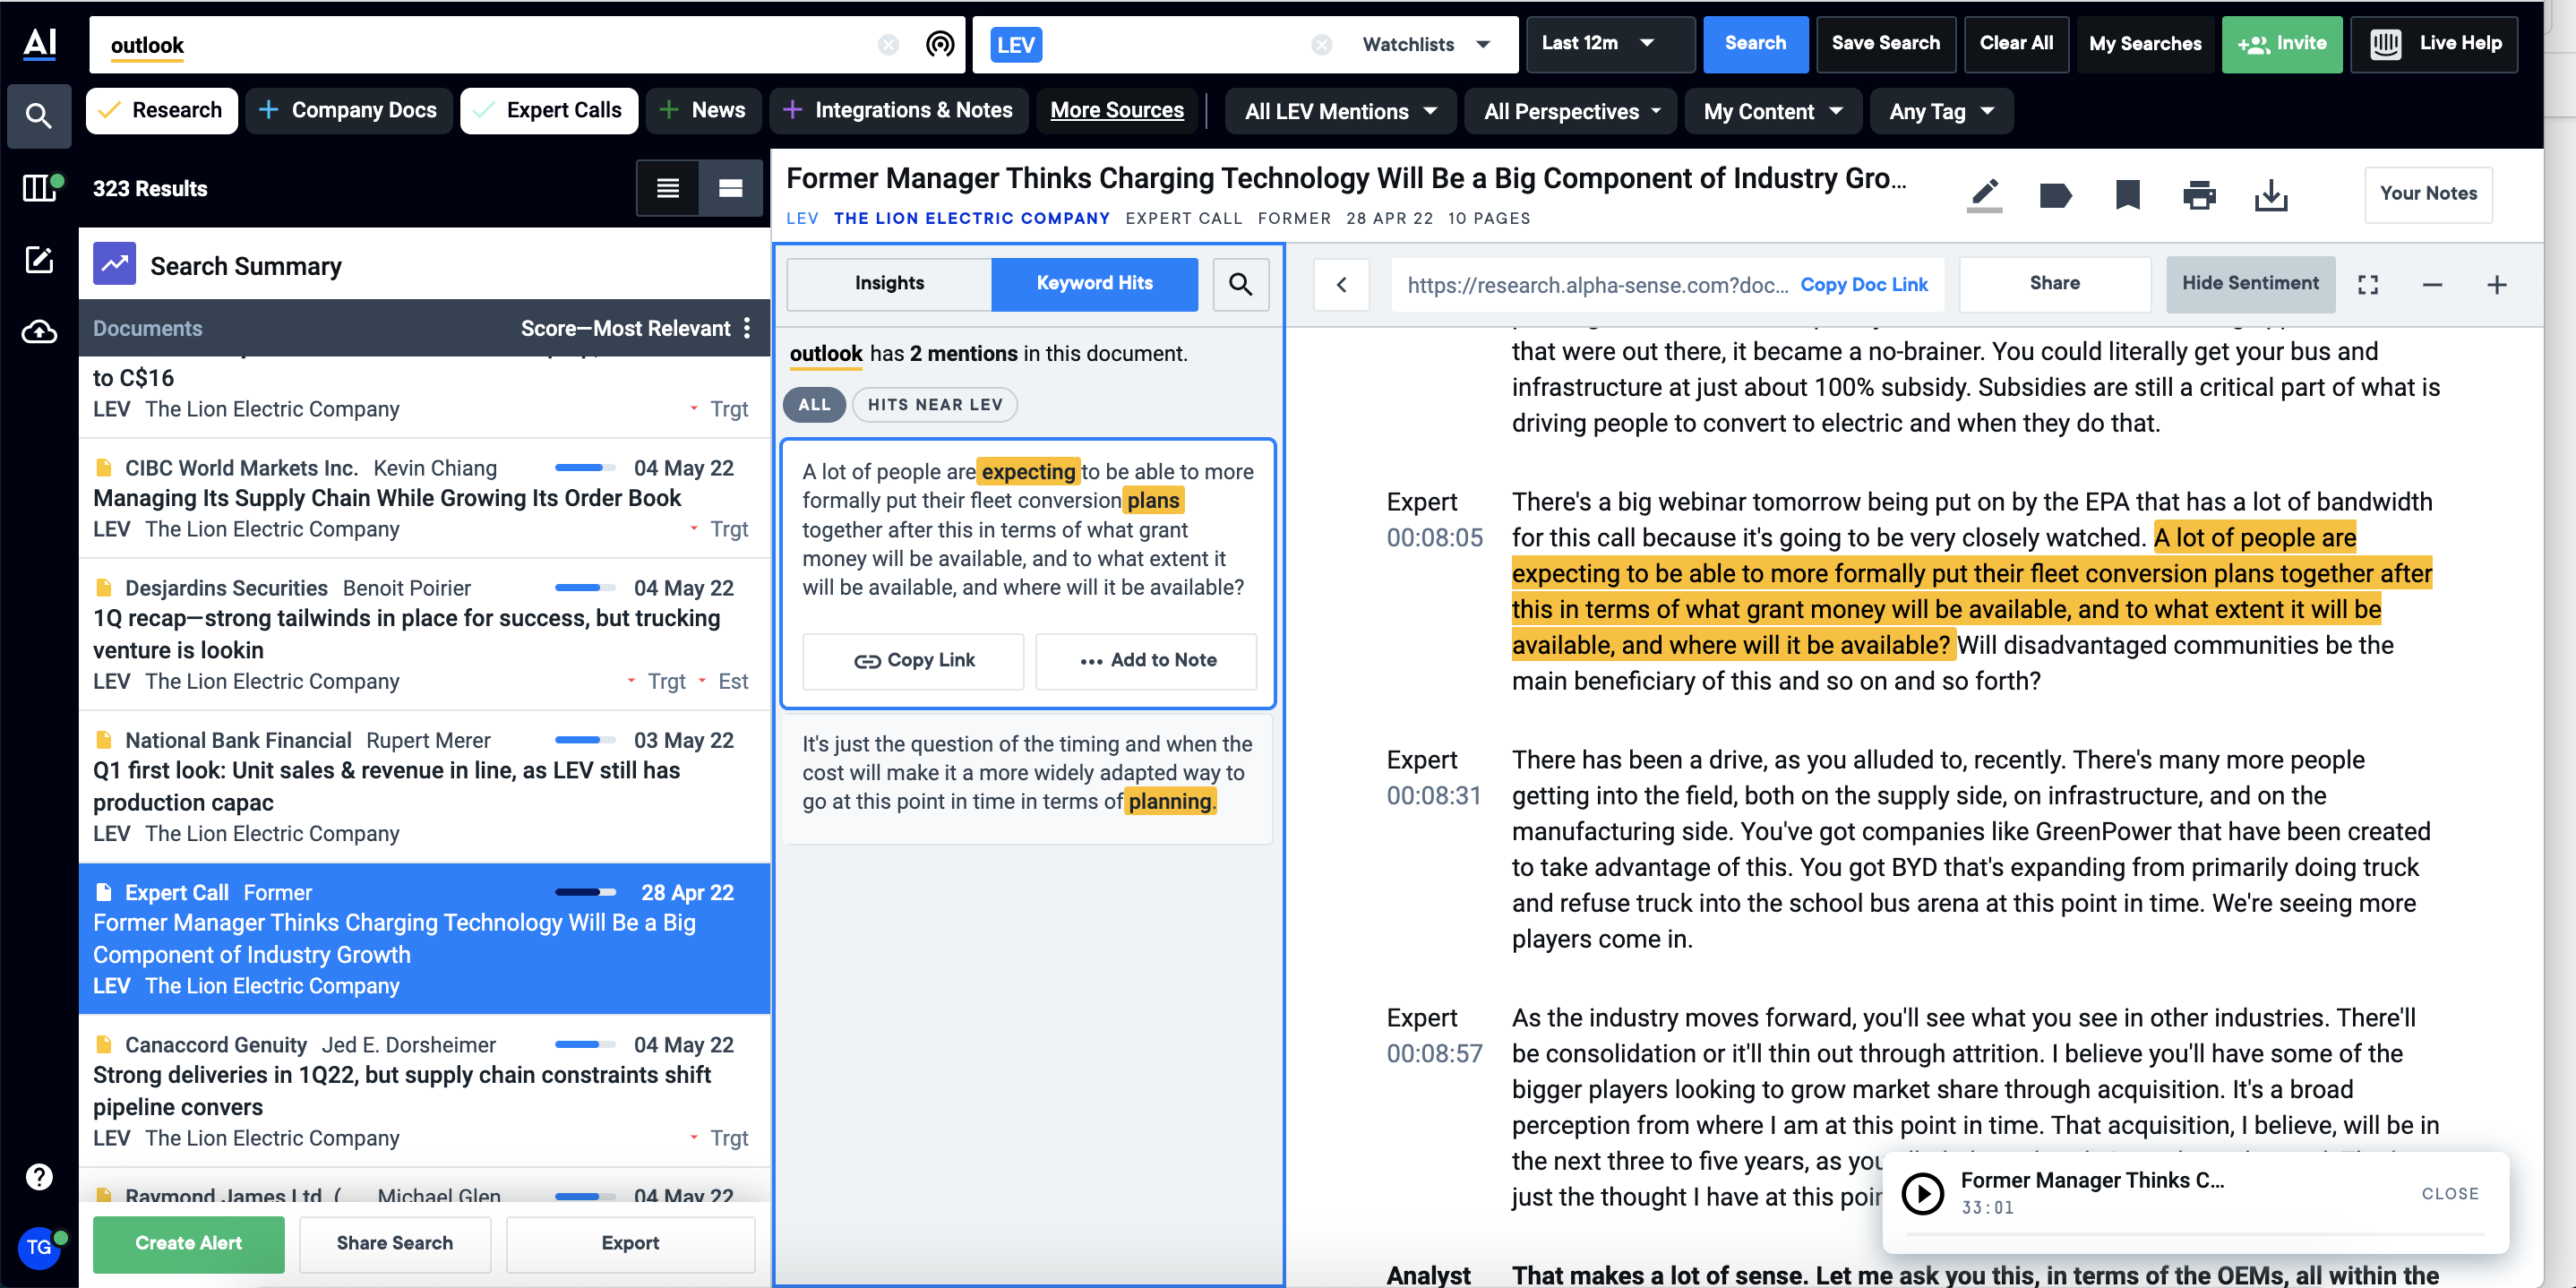Click Save Search button
This screenshot has height=1288, width=2576.
pos(1885,44)
